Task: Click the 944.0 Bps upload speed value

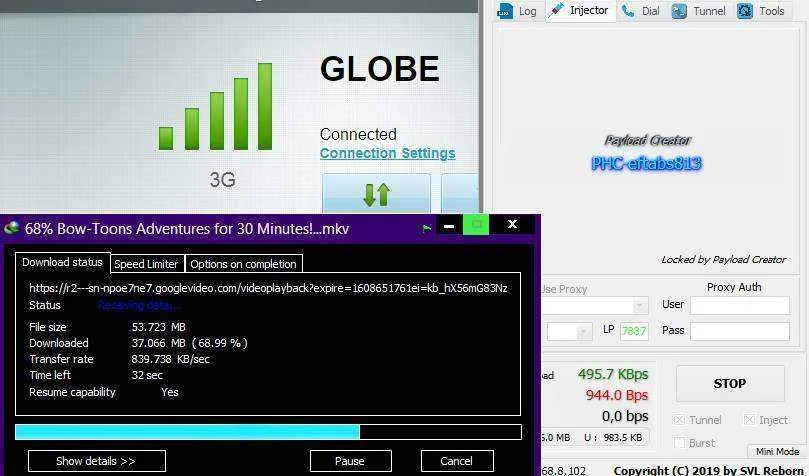Action: tap(617, 396)
